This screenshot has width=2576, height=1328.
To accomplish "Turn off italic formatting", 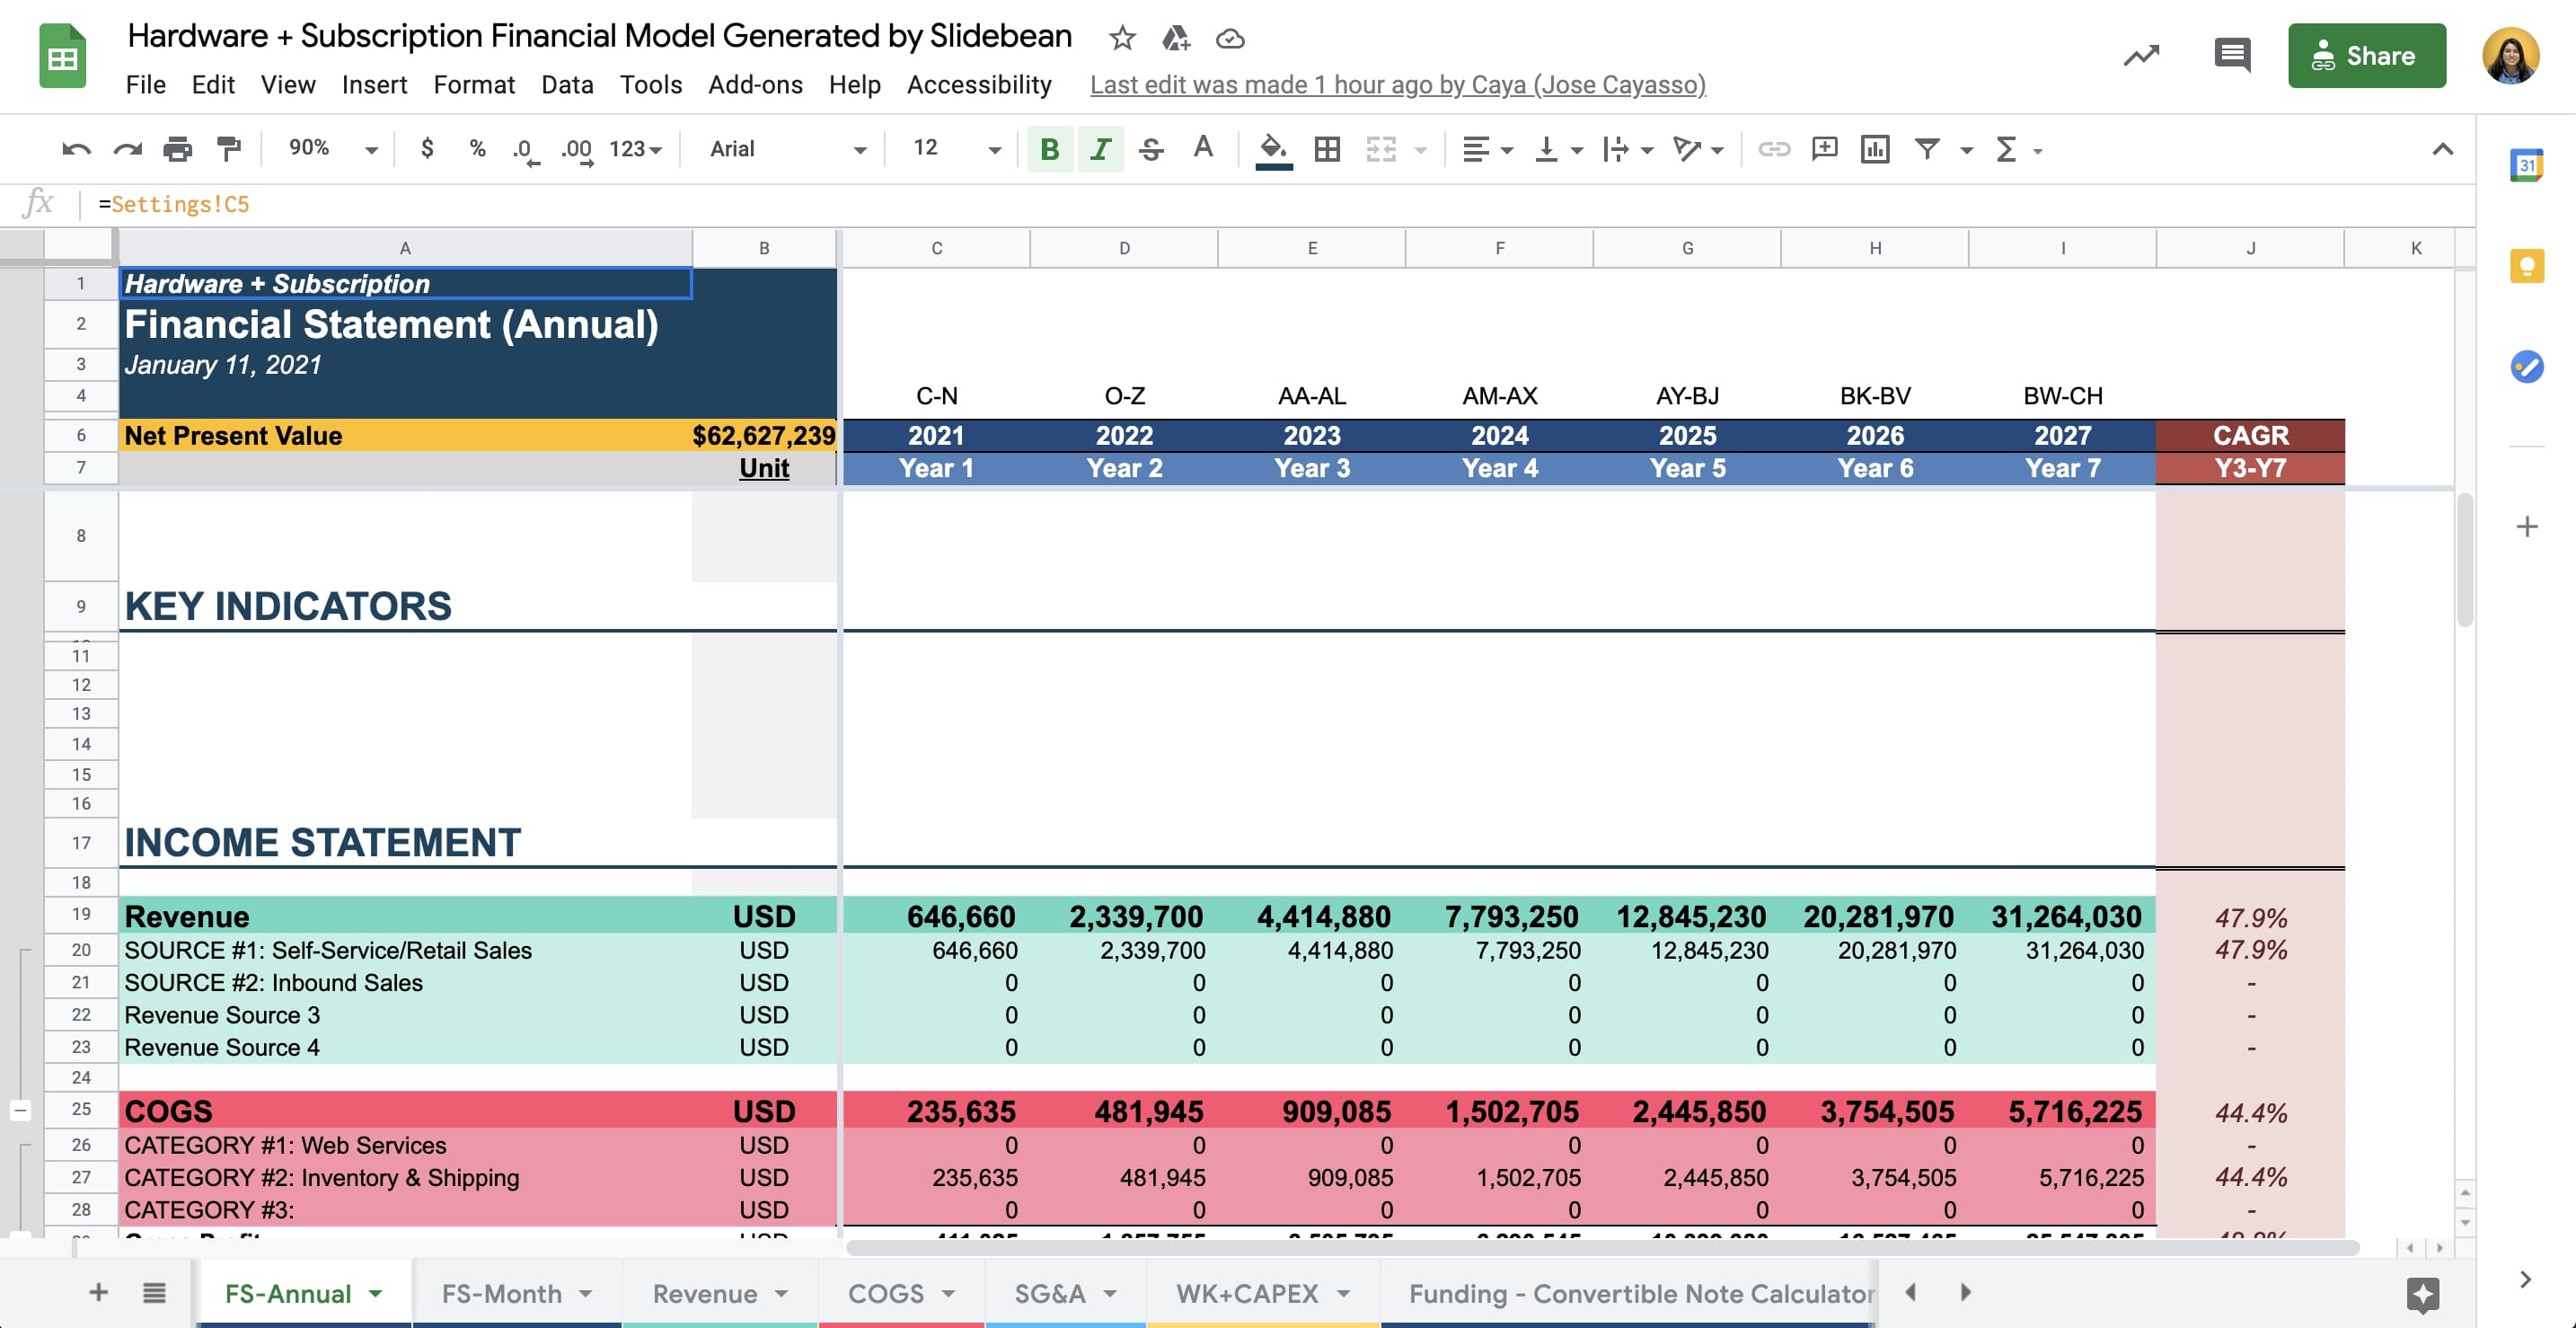I will (1100, 148).
